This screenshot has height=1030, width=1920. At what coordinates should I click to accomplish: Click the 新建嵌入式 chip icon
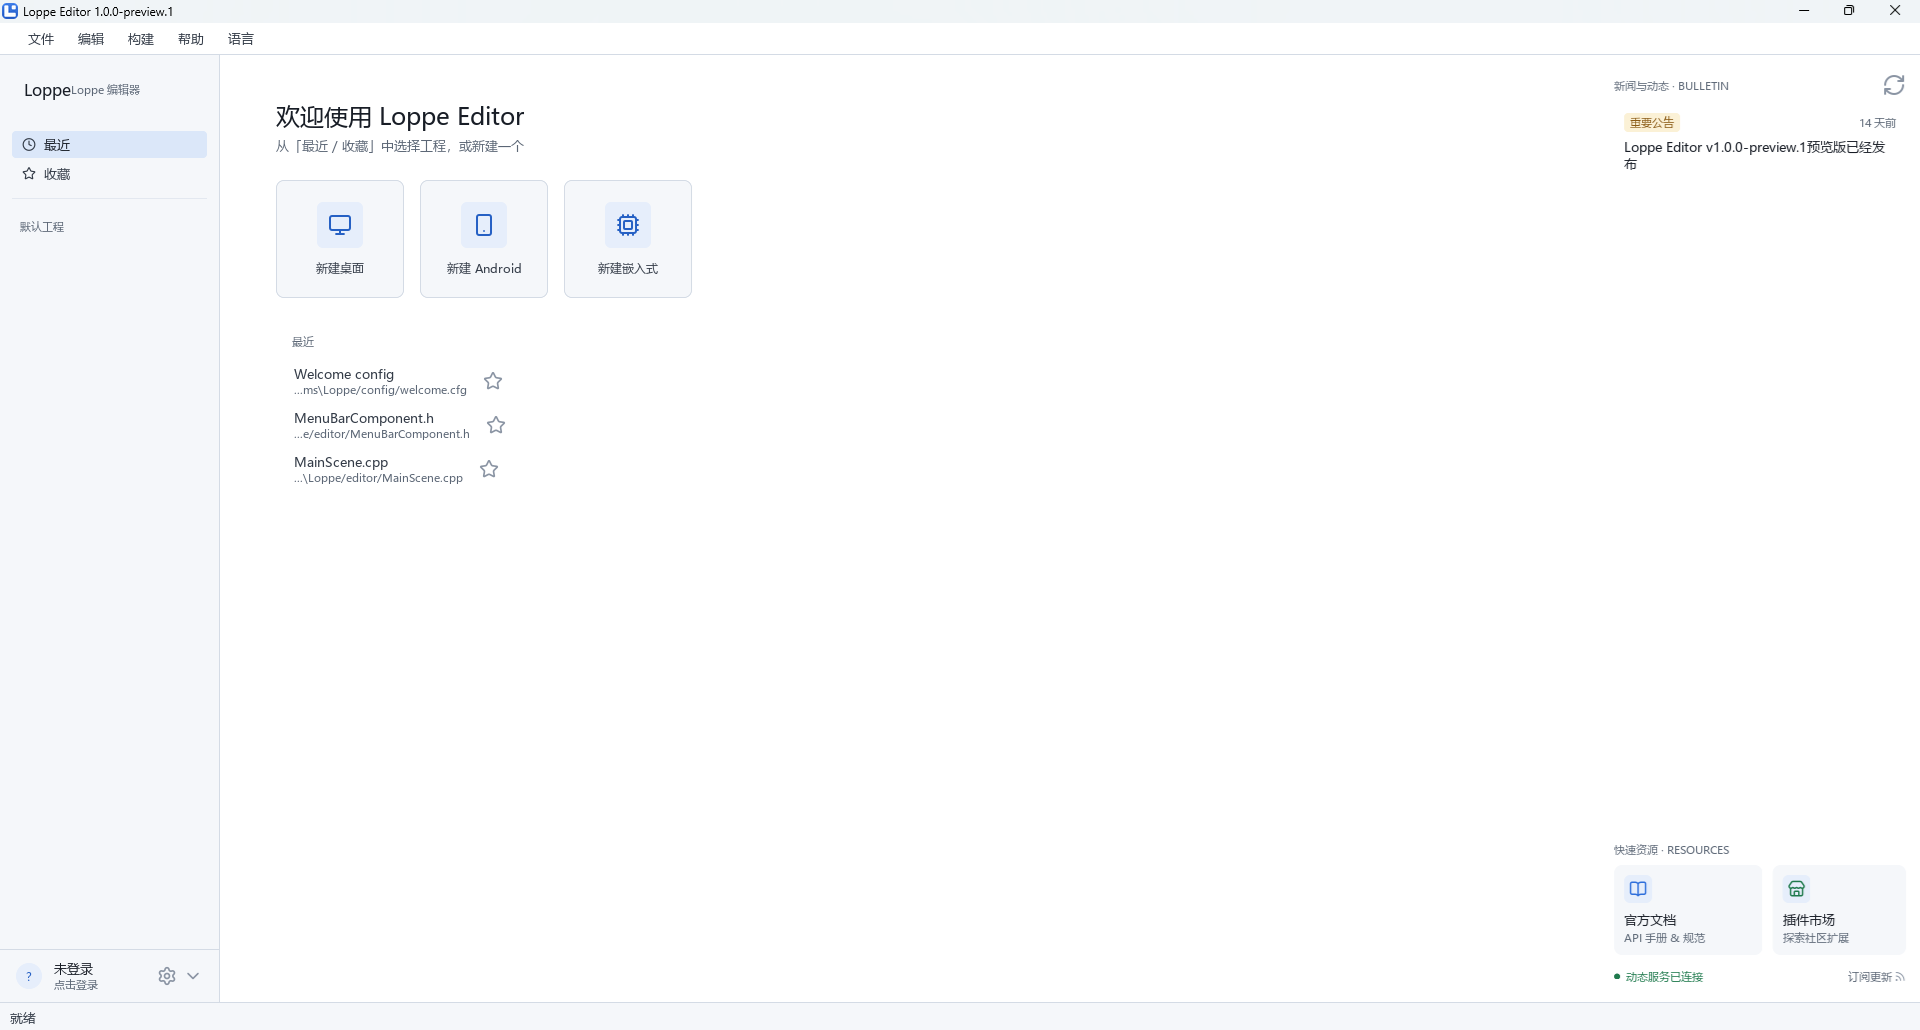(x=628, y=225)
